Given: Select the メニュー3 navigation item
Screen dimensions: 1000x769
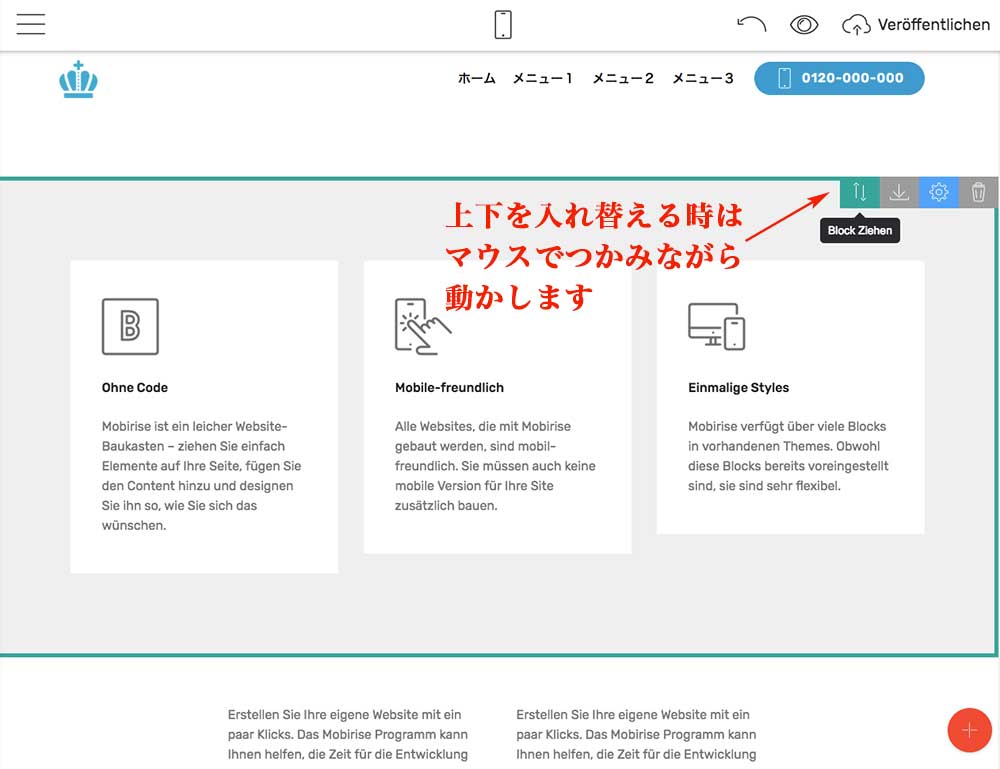Looking at the screenshot, I should [702, 78].
